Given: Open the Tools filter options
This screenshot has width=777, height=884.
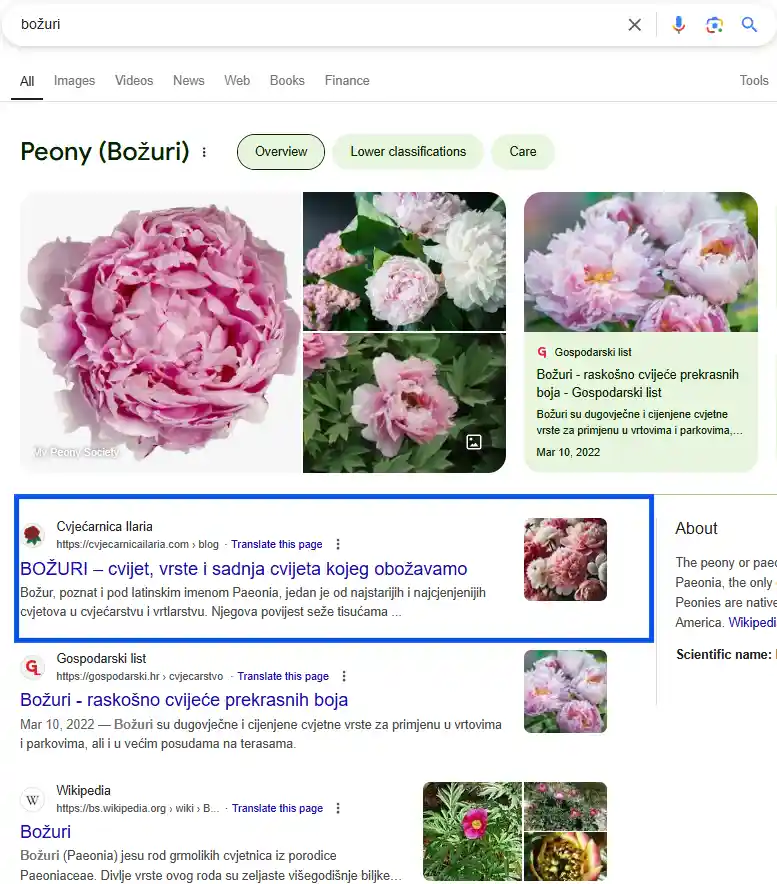Looking at the screenshot, I should [x=753, y=81].
